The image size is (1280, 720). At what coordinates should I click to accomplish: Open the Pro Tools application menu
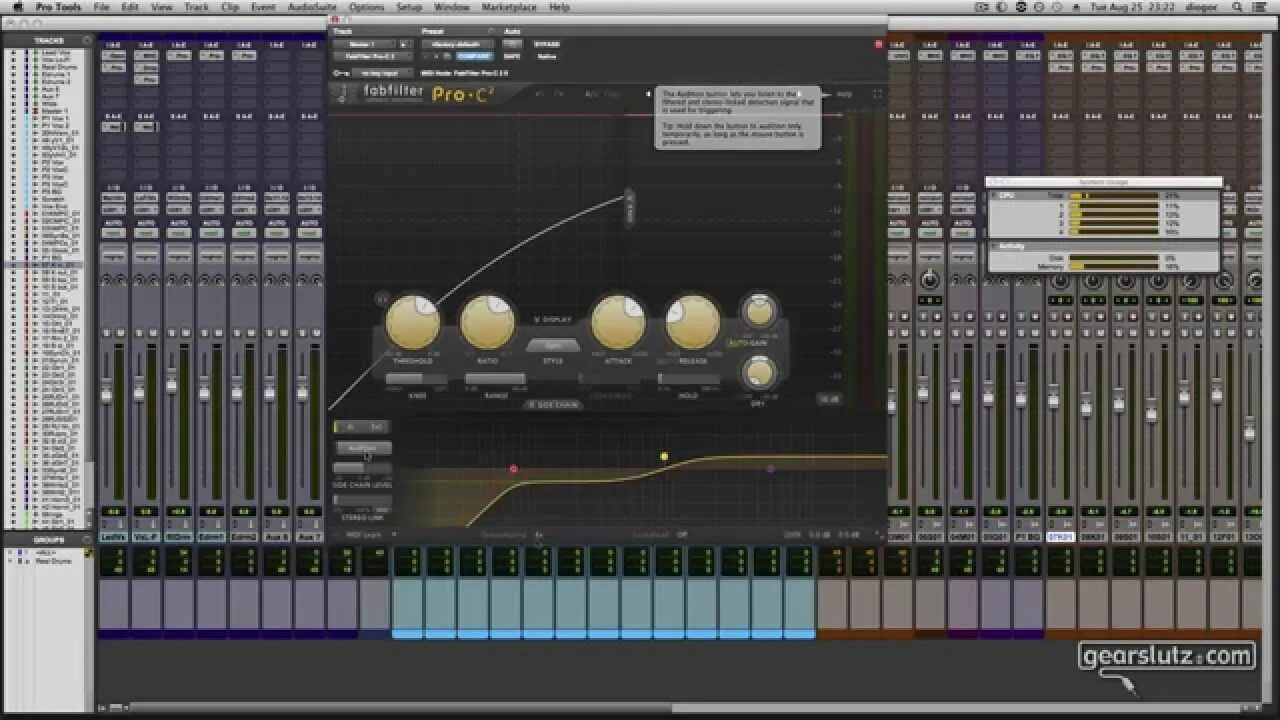(57, 7)
